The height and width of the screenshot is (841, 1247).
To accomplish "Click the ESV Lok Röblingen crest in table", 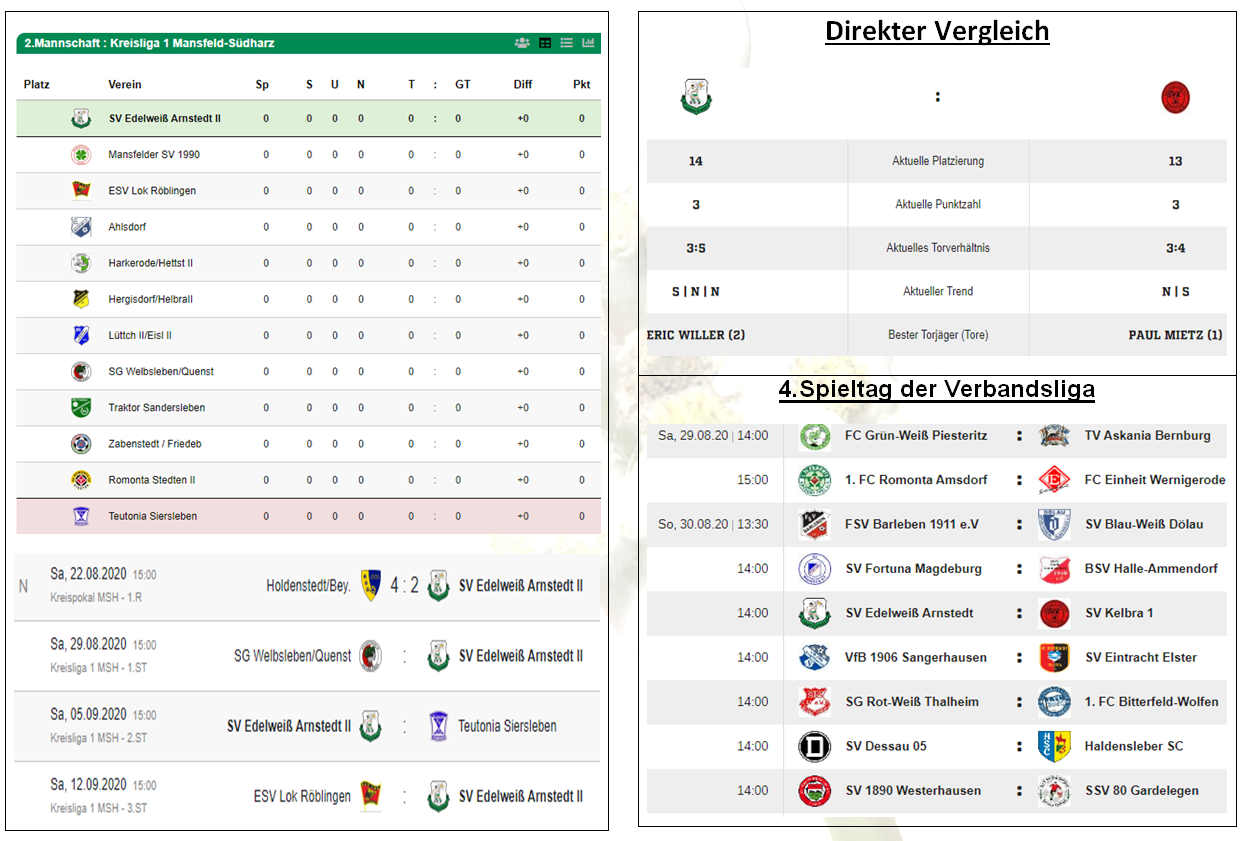I will point(81,191).
